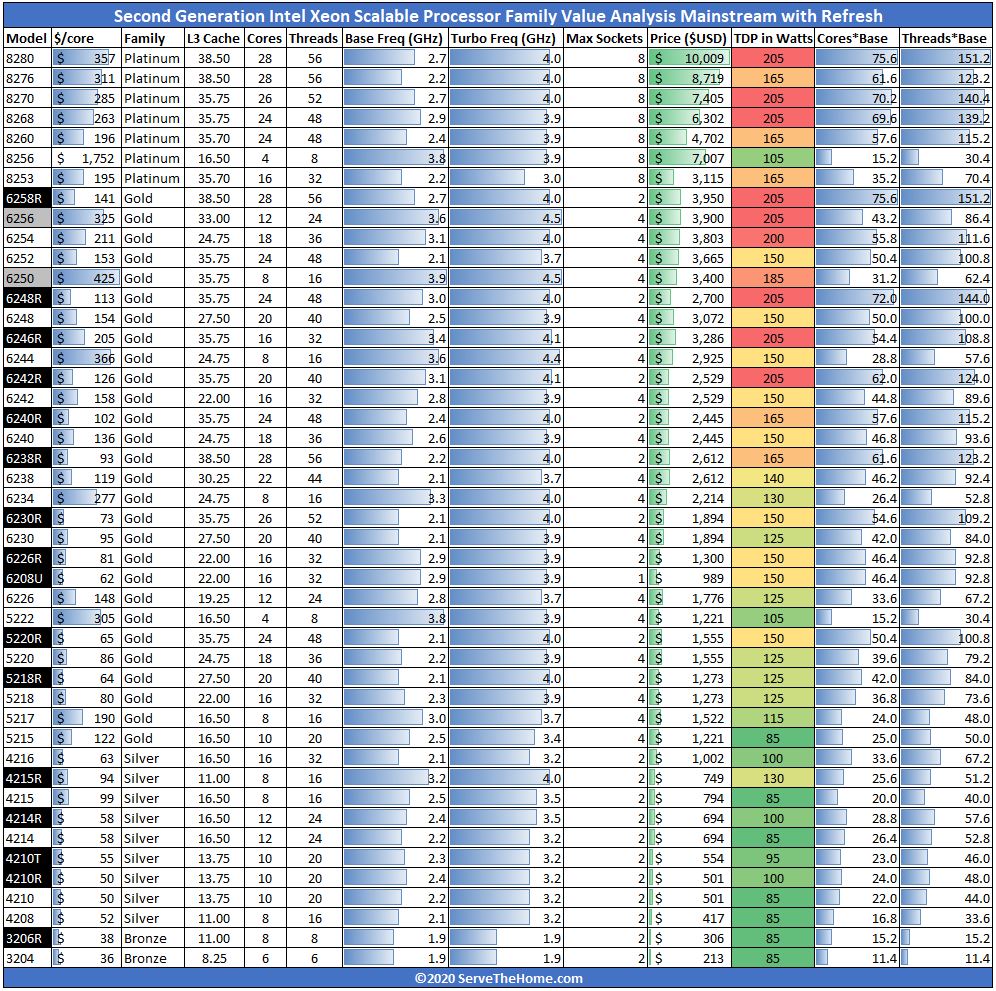996x991 pixels.
Task: Click the 5218R model cell
Action: click(x=27, y=678)
